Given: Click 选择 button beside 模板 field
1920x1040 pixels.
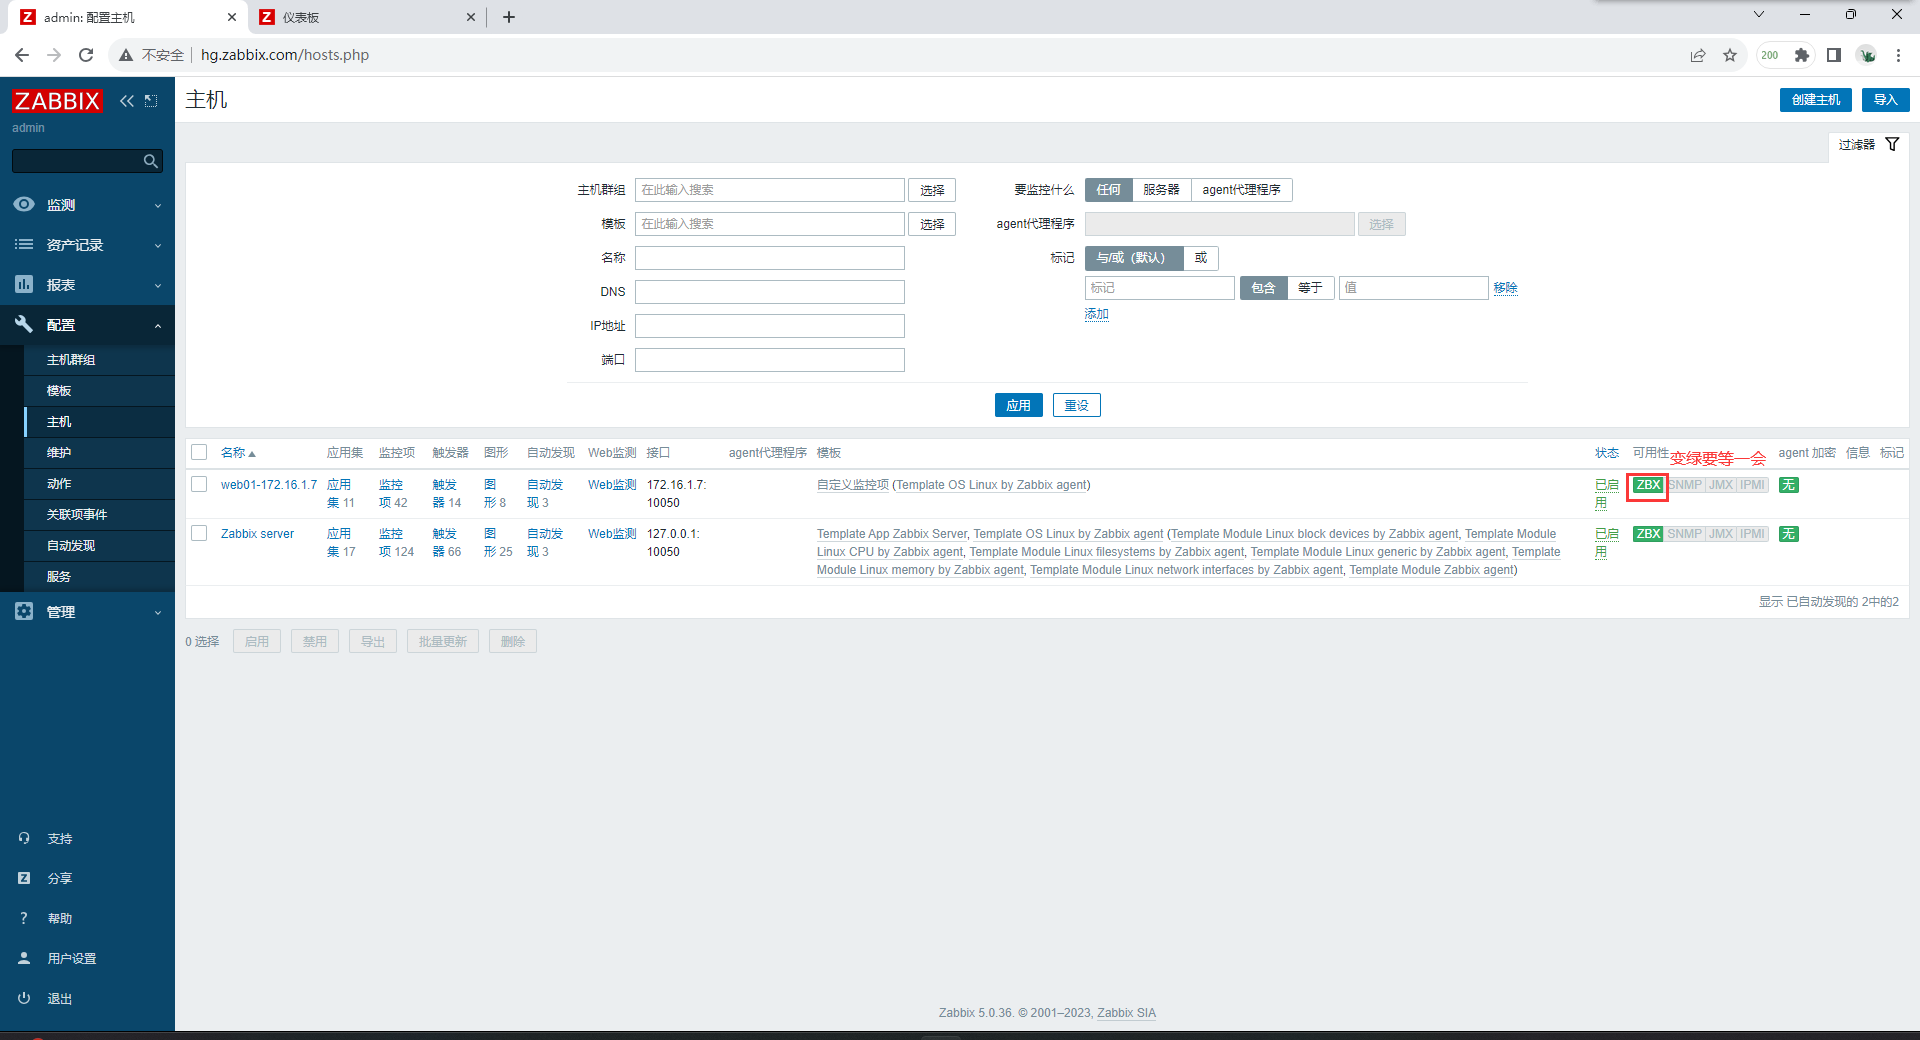Looking at the screenshot, I should [x=932, y=224].
